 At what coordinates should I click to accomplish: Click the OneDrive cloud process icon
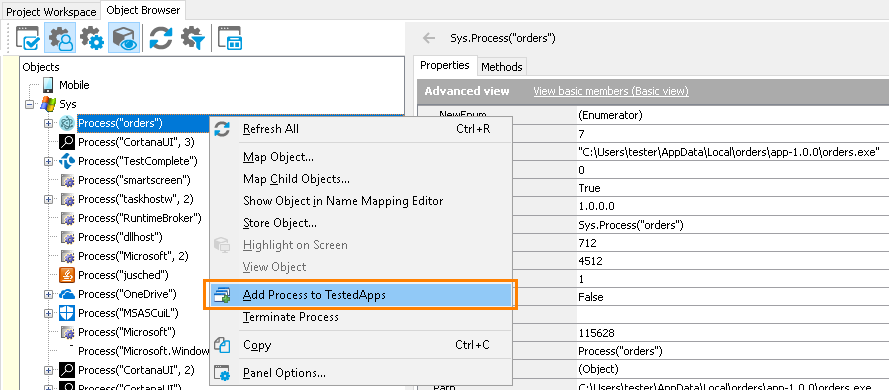(x=67, y=294)
